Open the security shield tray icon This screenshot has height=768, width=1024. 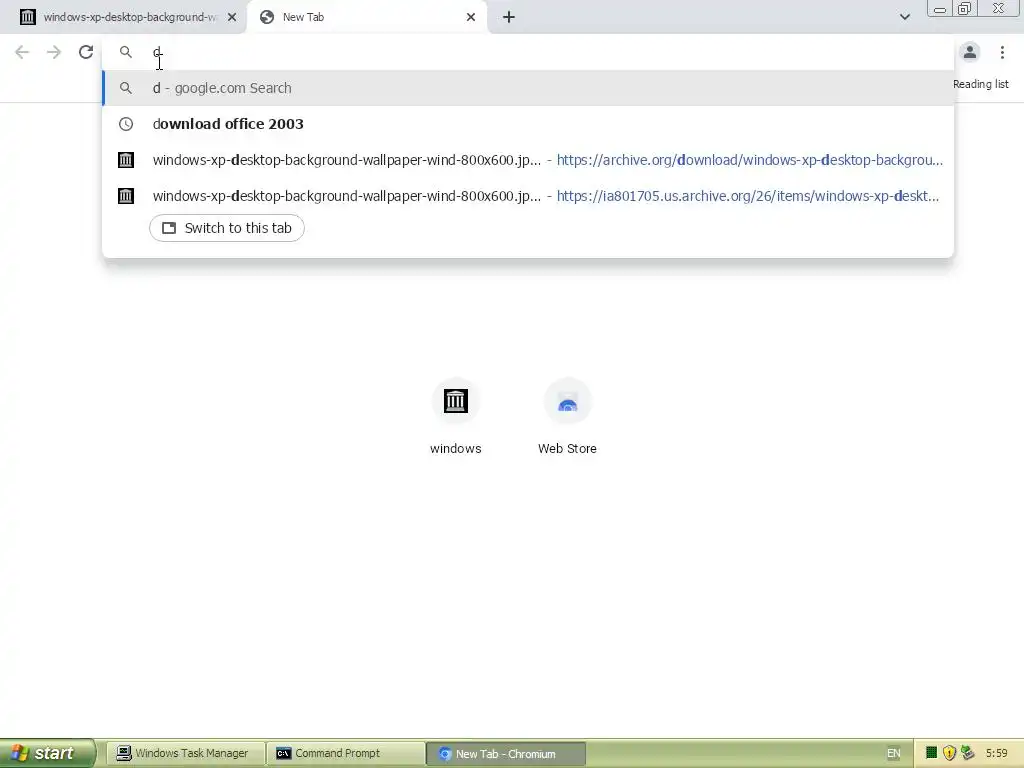pos(949,753)
